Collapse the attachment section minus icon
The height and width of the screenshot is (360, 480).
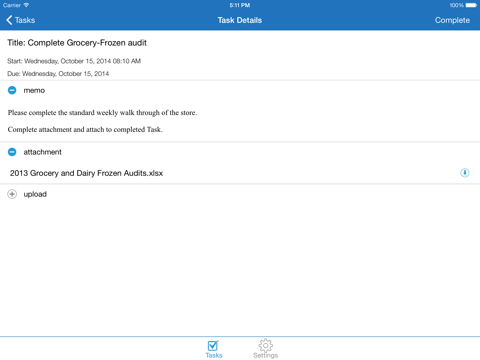(12, 152)
